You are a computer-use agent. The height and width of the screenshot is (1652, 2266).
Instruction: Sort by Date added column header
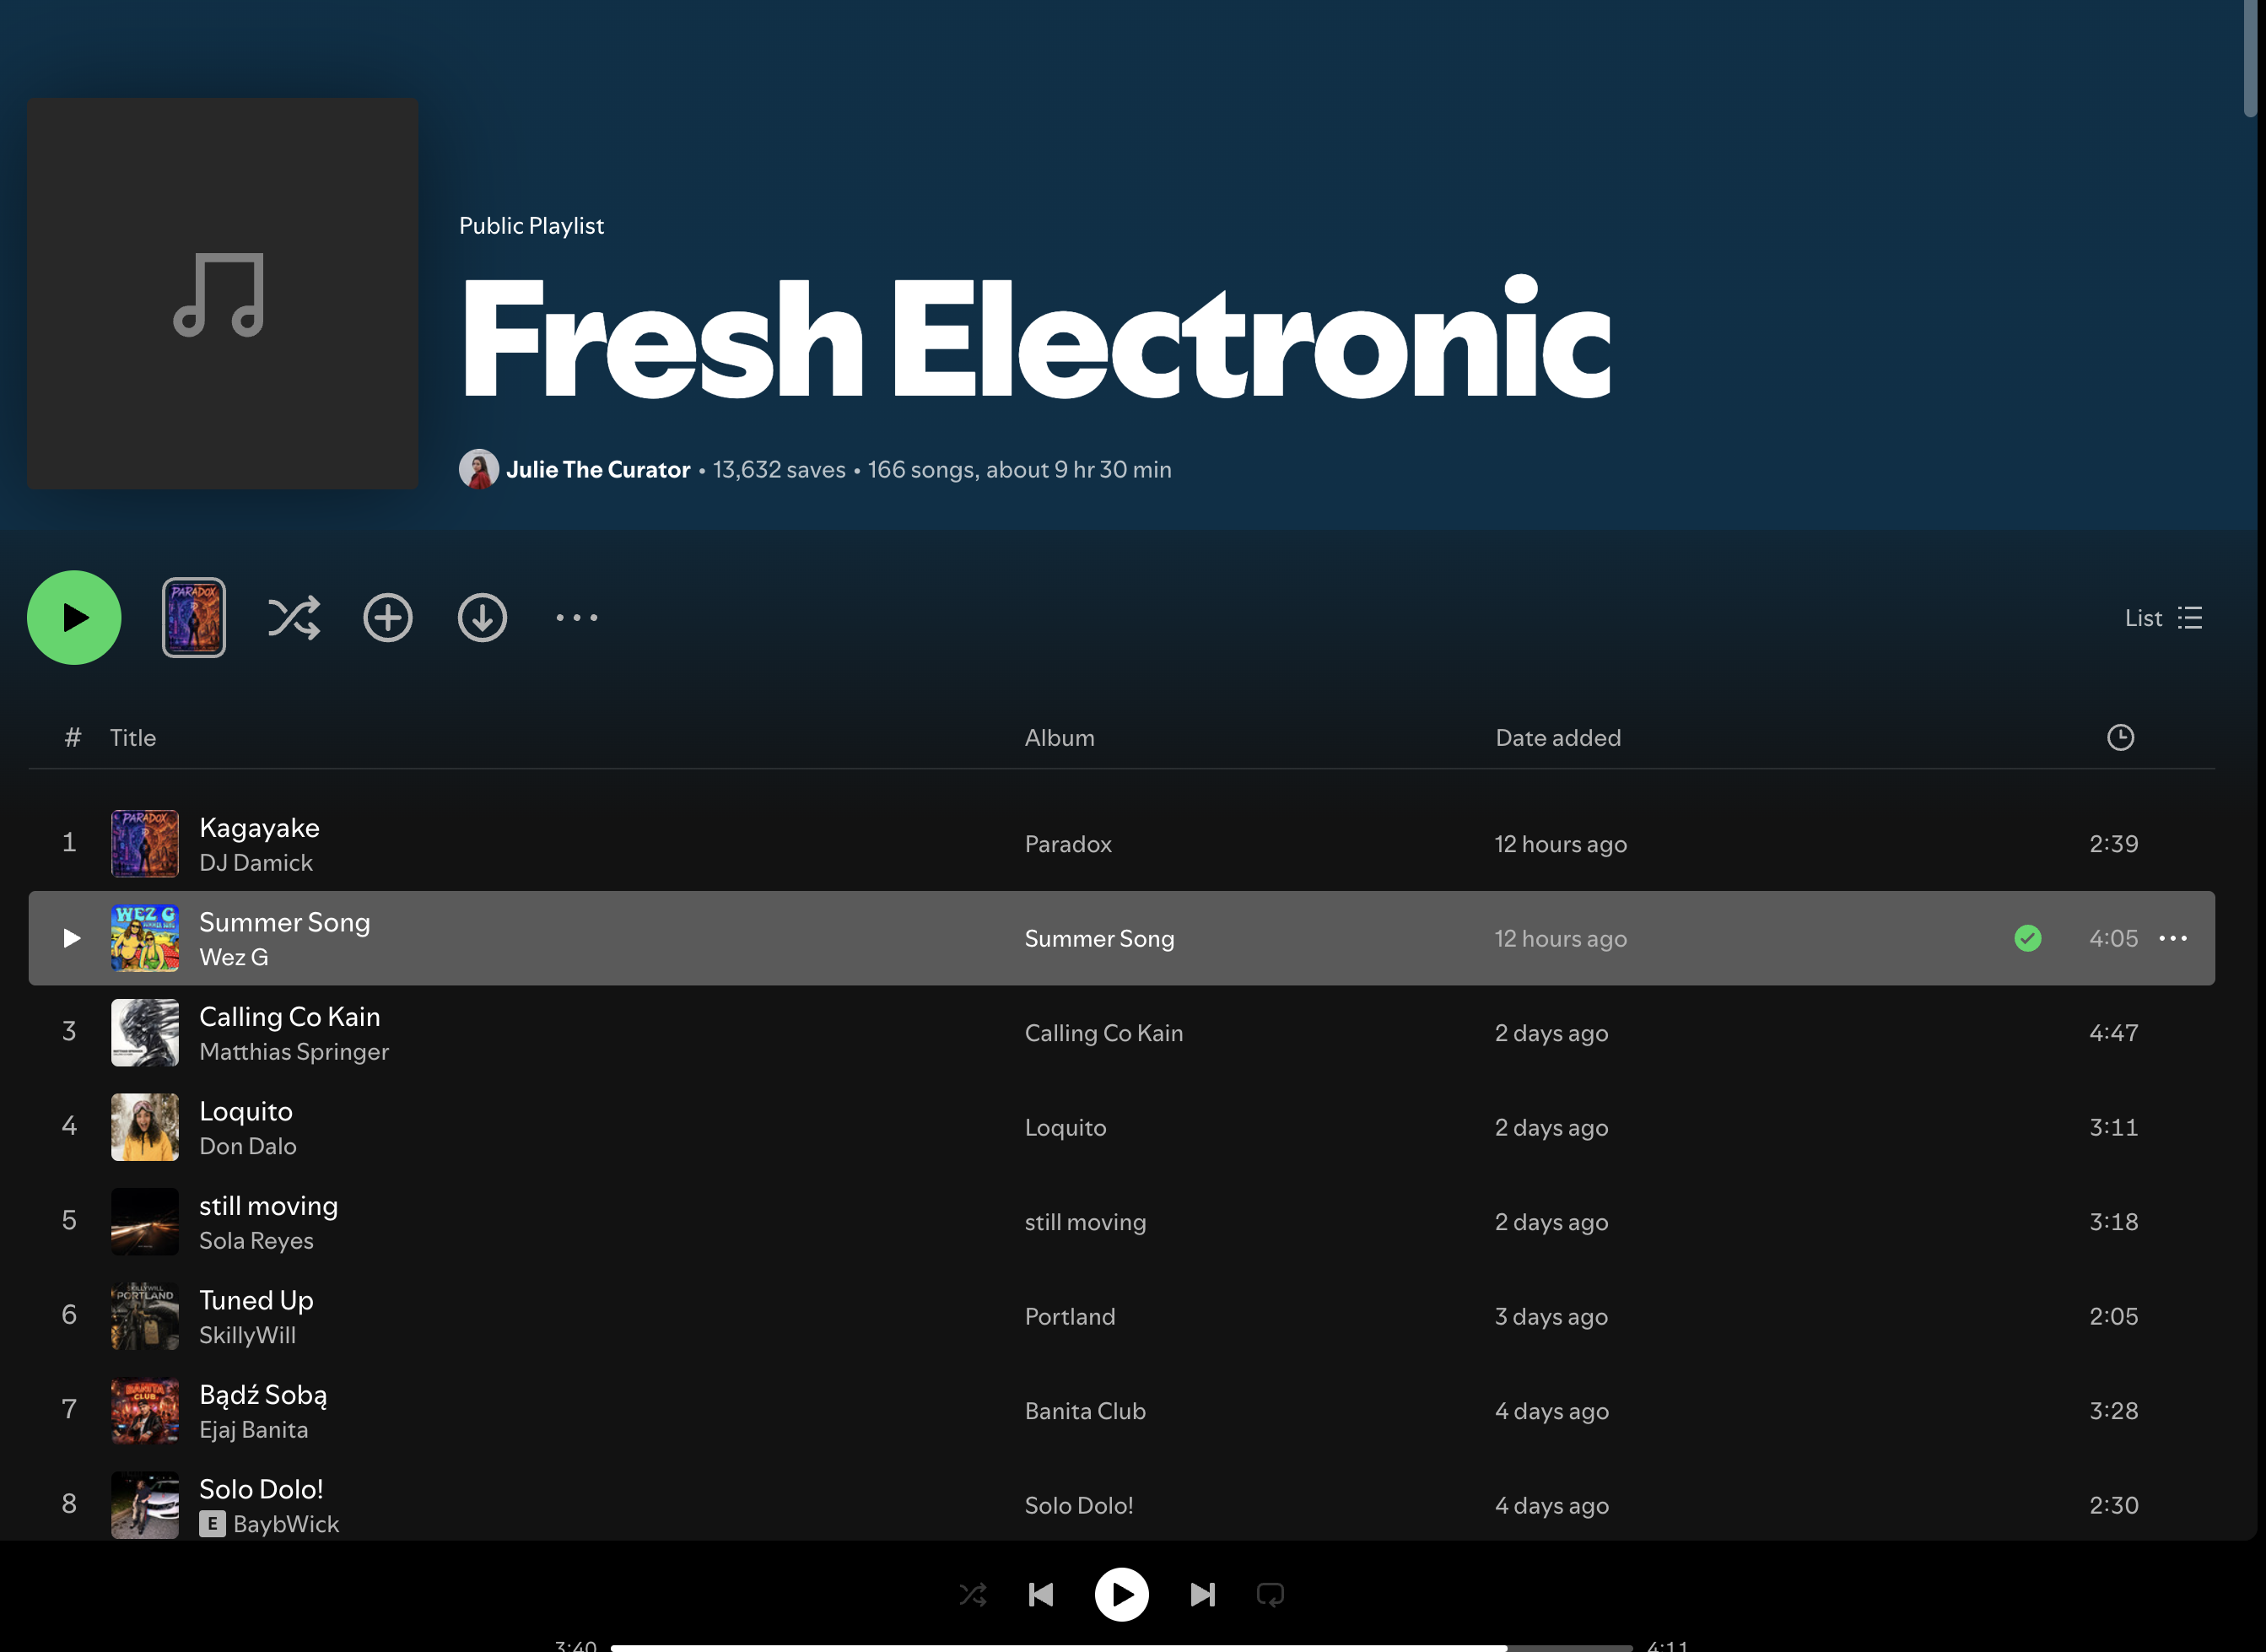1558,737
